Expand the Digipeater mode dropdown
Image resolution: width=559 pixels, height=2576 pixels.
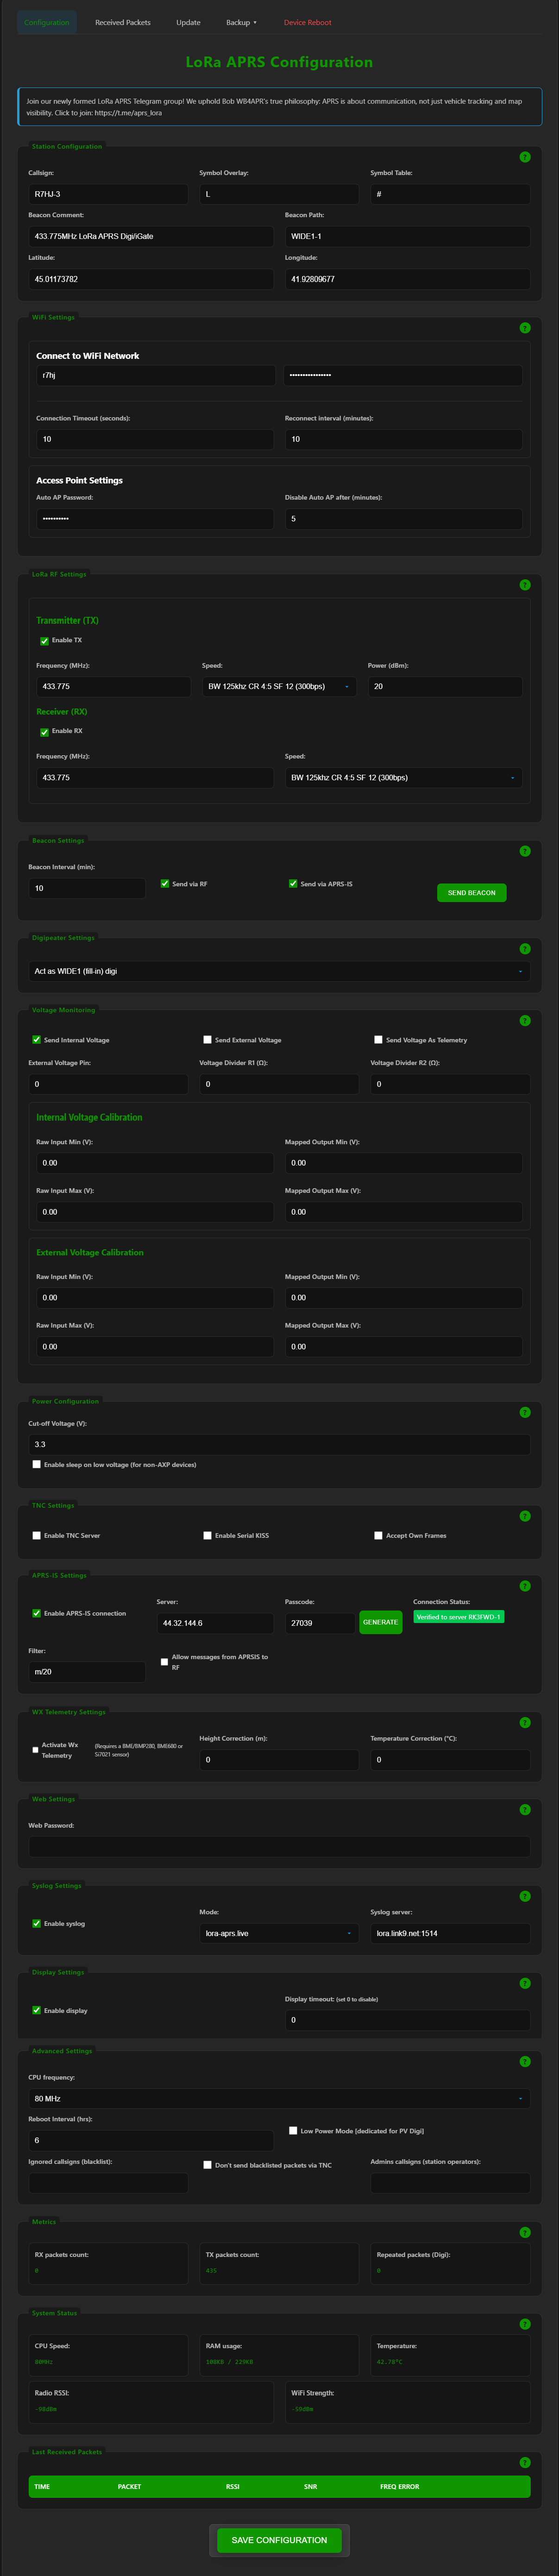pos(279,971)
